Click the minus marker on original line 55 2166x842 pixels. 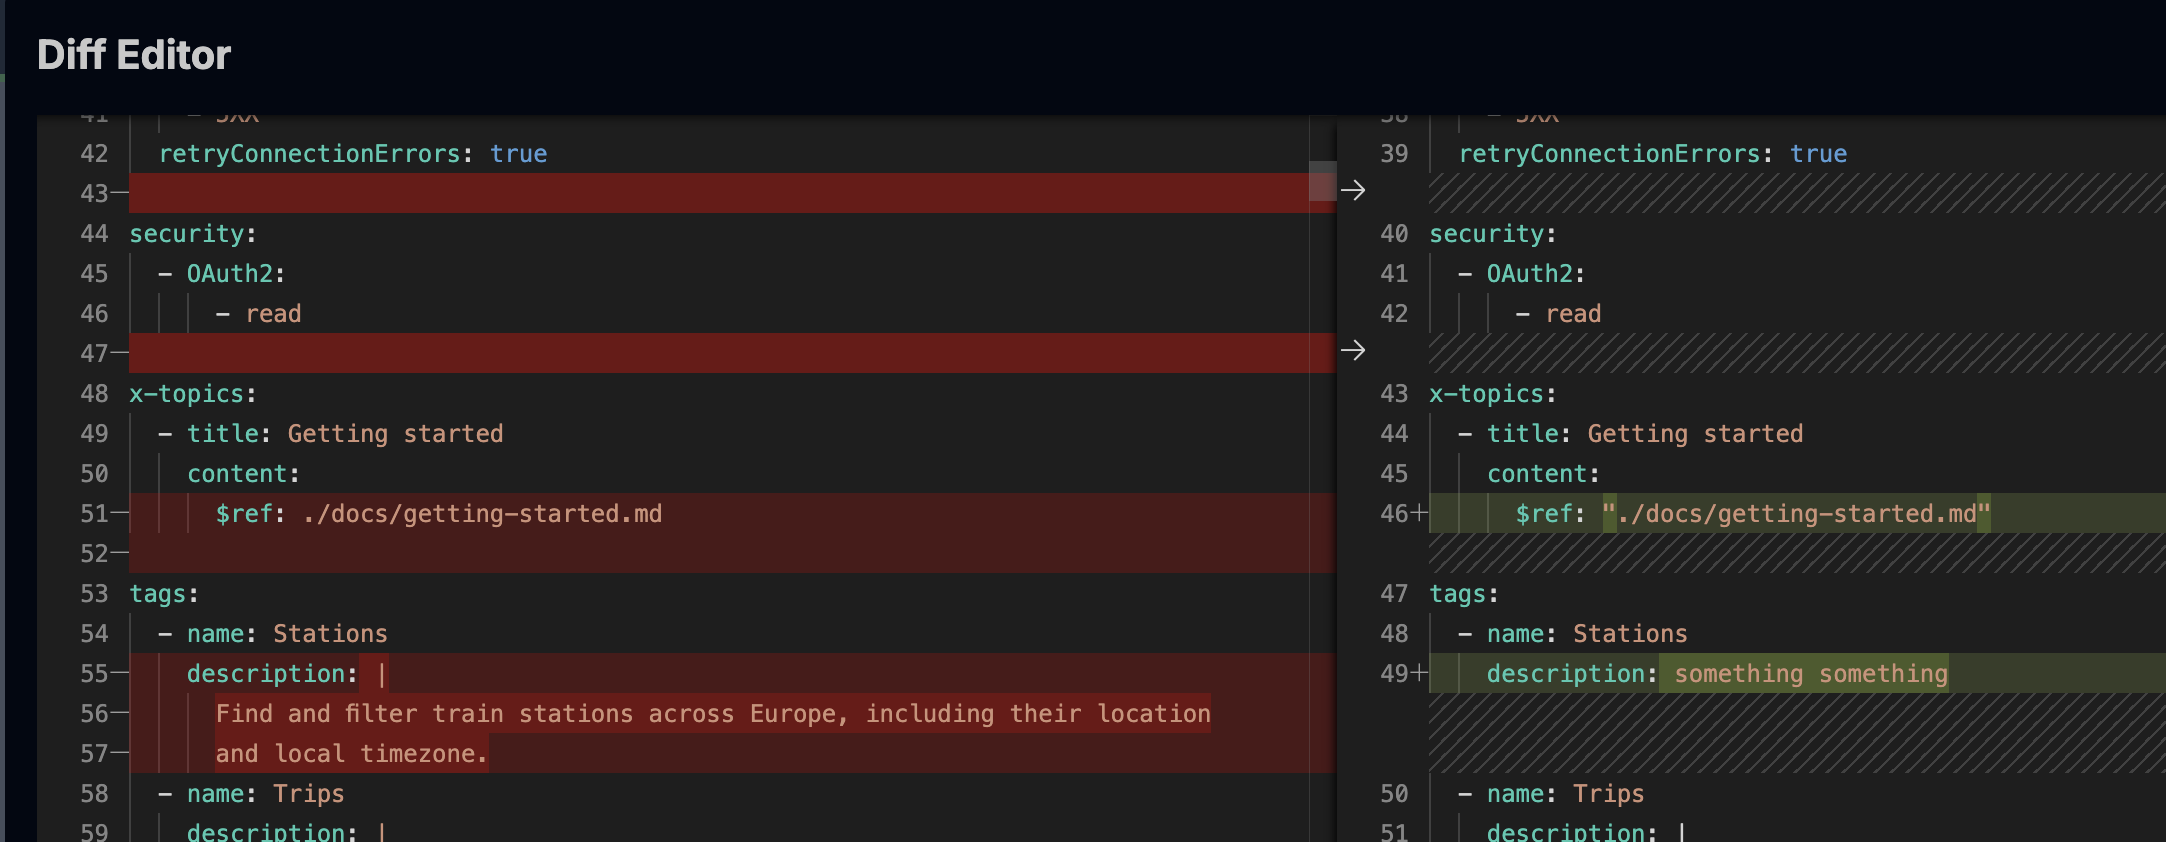120,673
